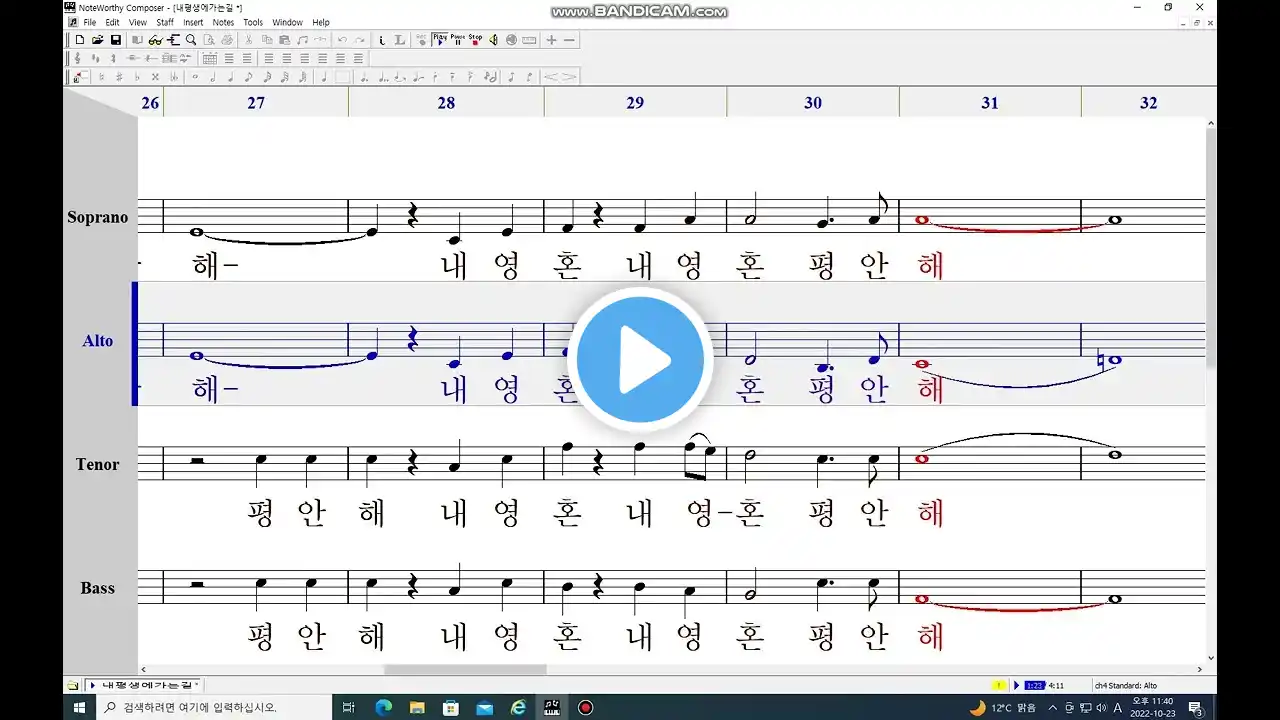
Task: Select the half note duration
Action: (x=213, y=77)
